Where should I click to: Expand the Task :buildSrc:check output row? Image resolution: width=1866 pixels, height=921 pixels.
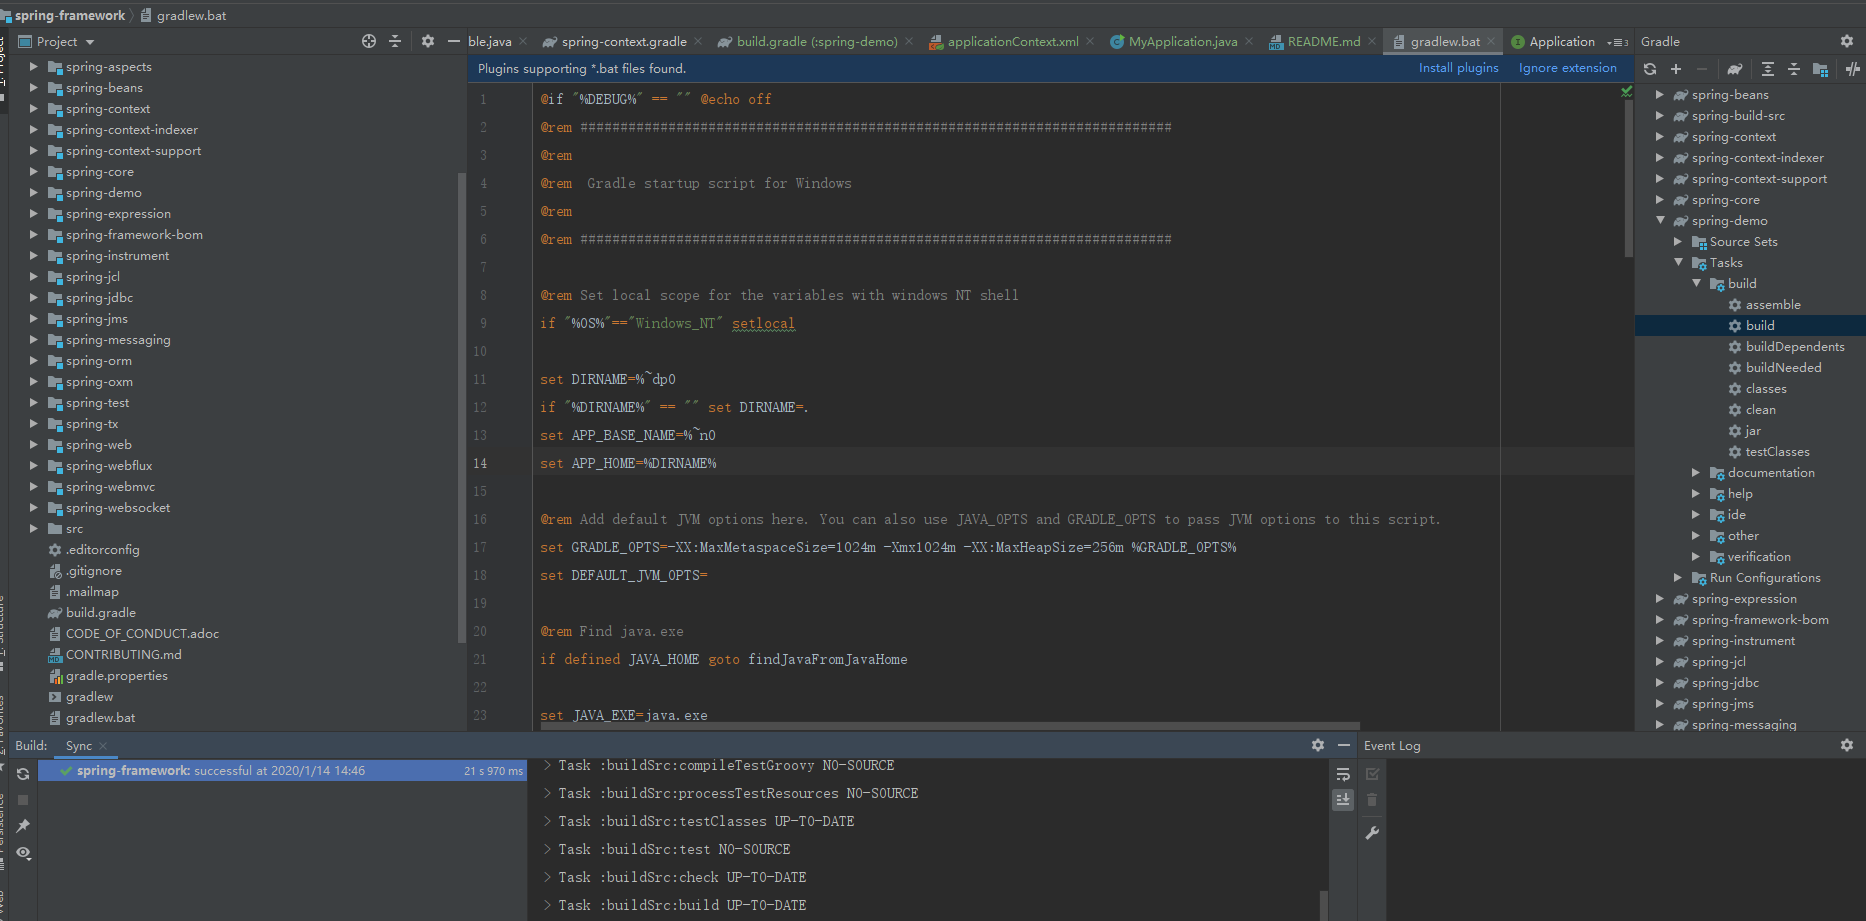tap(547, 877)
